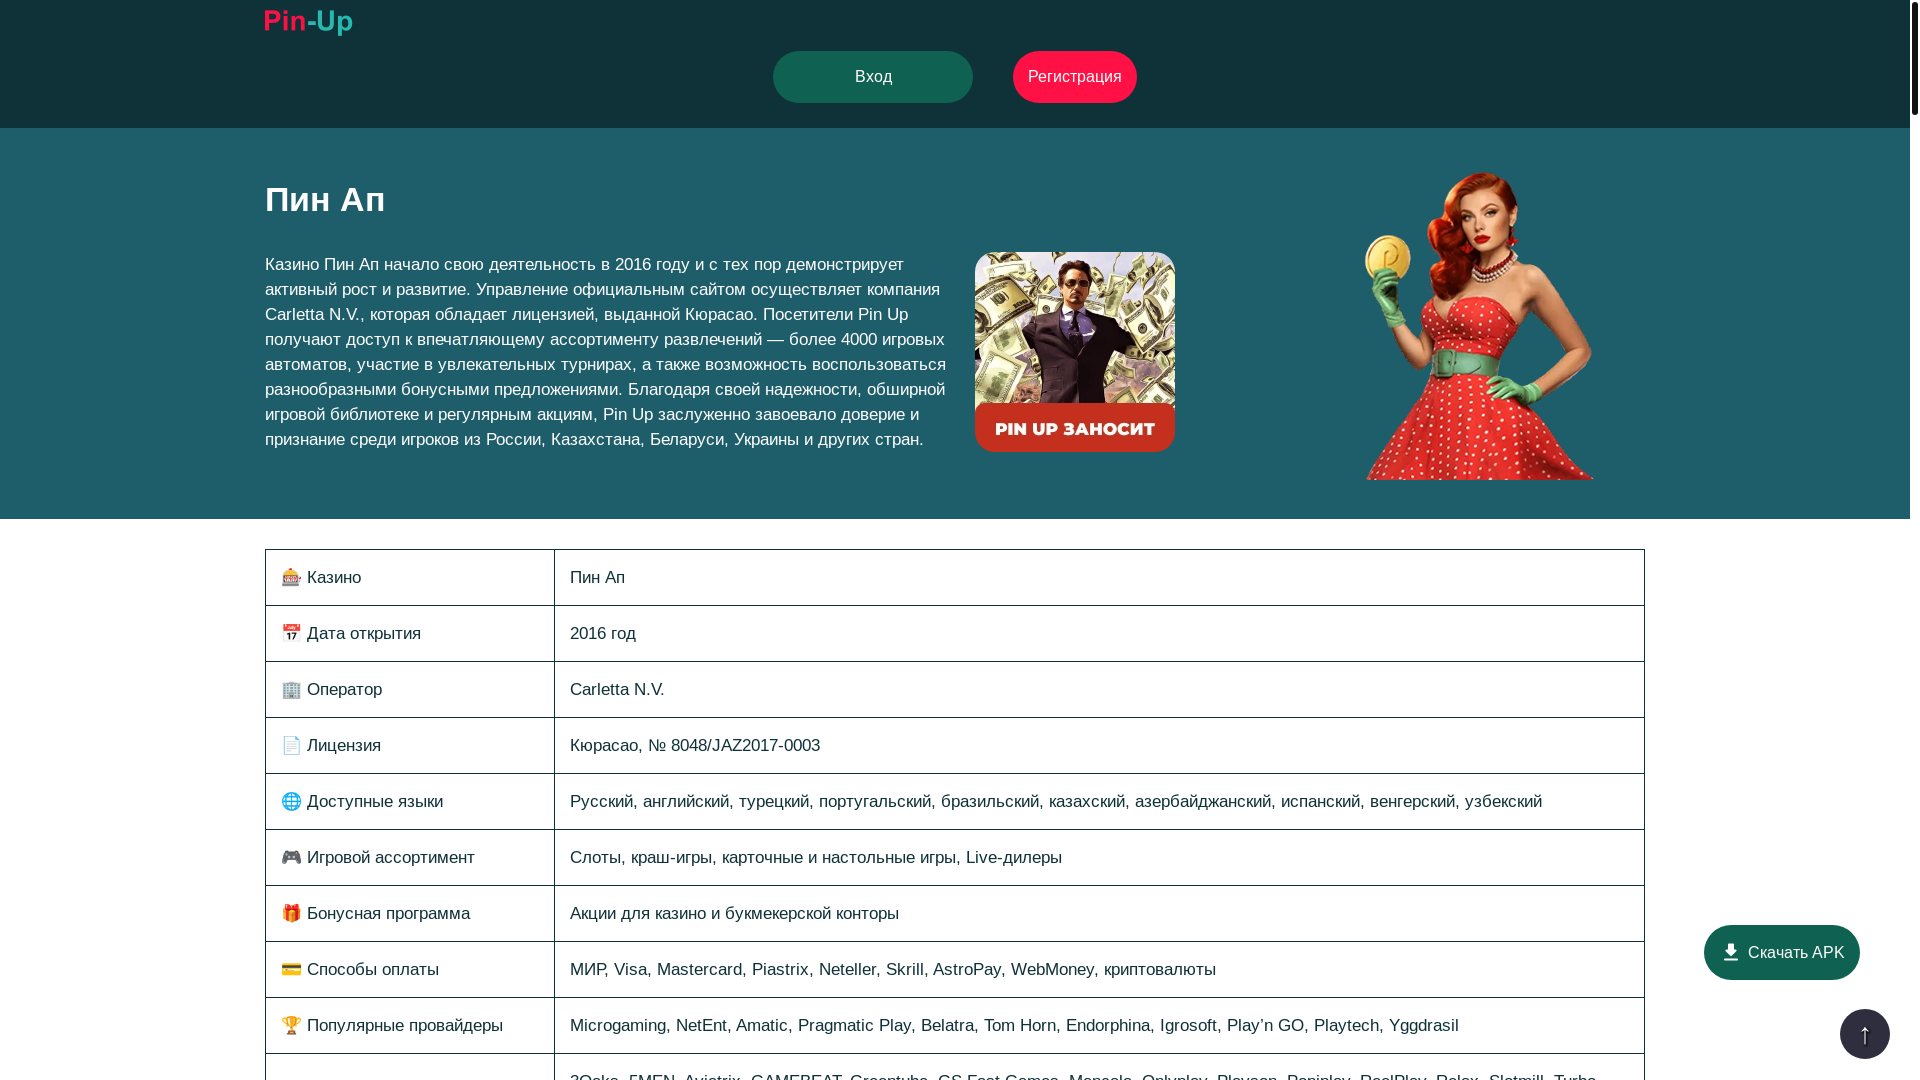Screen dimensions: 1920x1080
Task: Click the payment methods cell with МИР, Visa
Action: pyautogui.click(x=1099, y=969)
